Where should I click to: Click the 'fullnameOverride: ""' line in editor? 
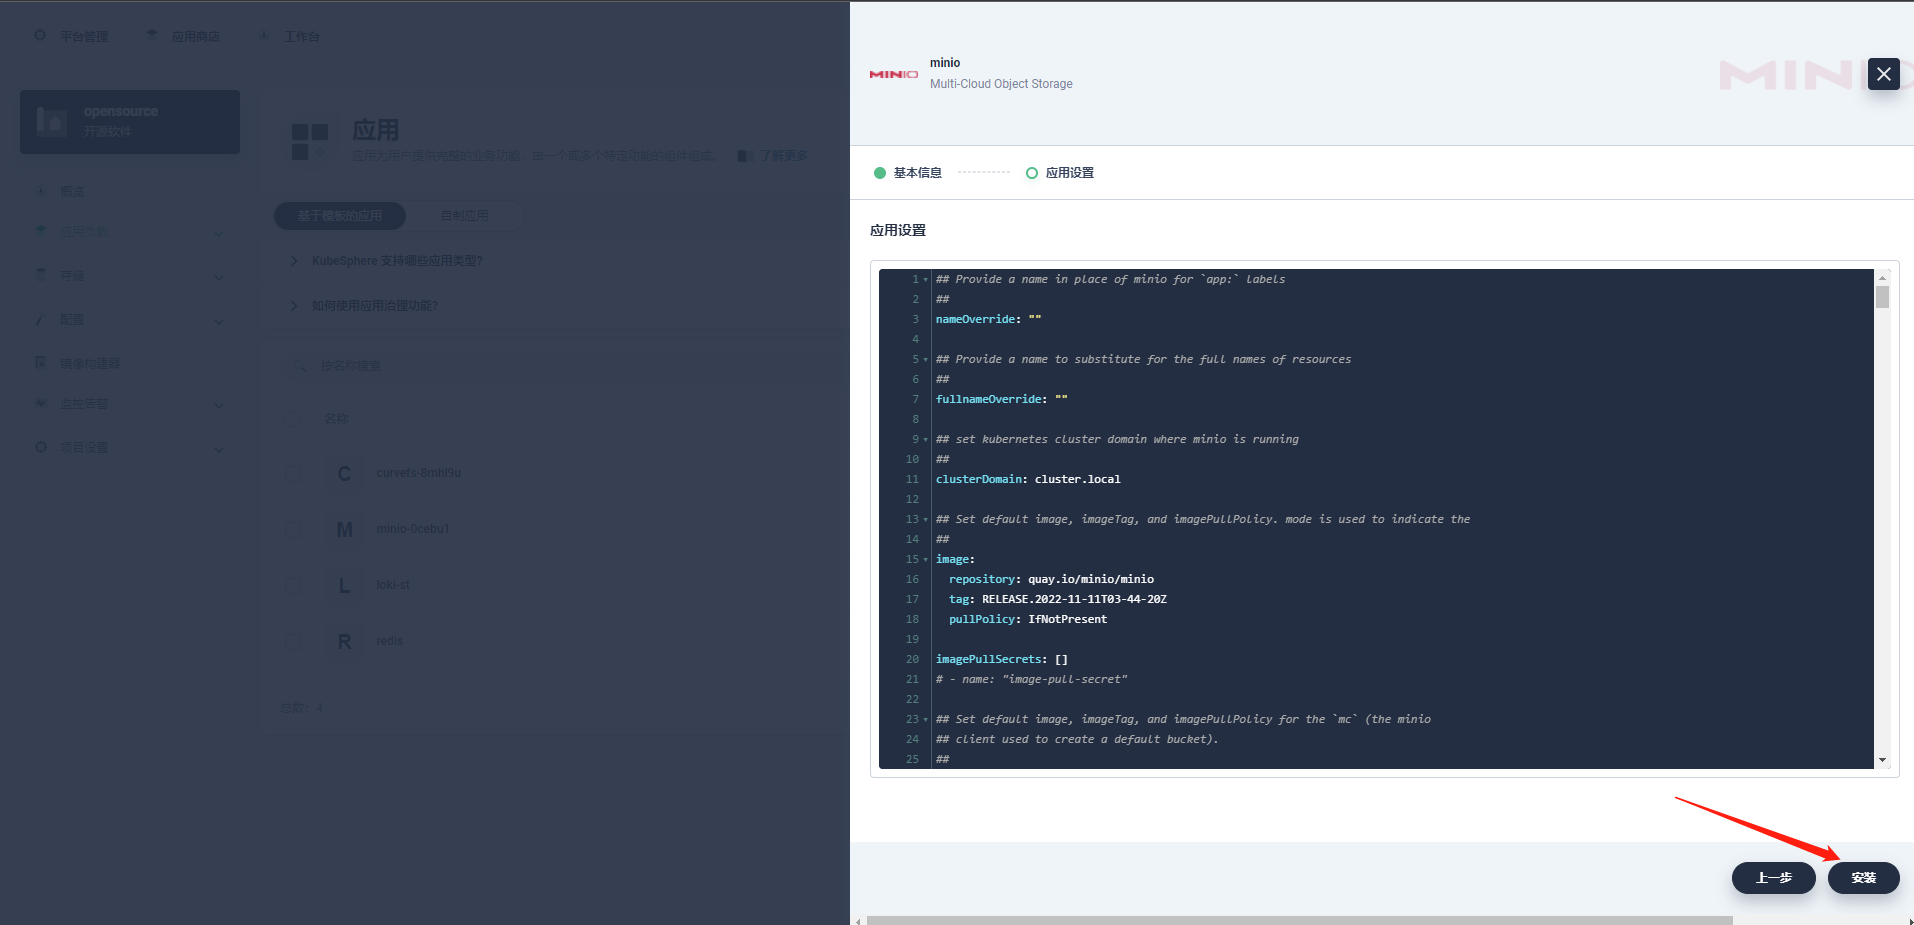1002,400
